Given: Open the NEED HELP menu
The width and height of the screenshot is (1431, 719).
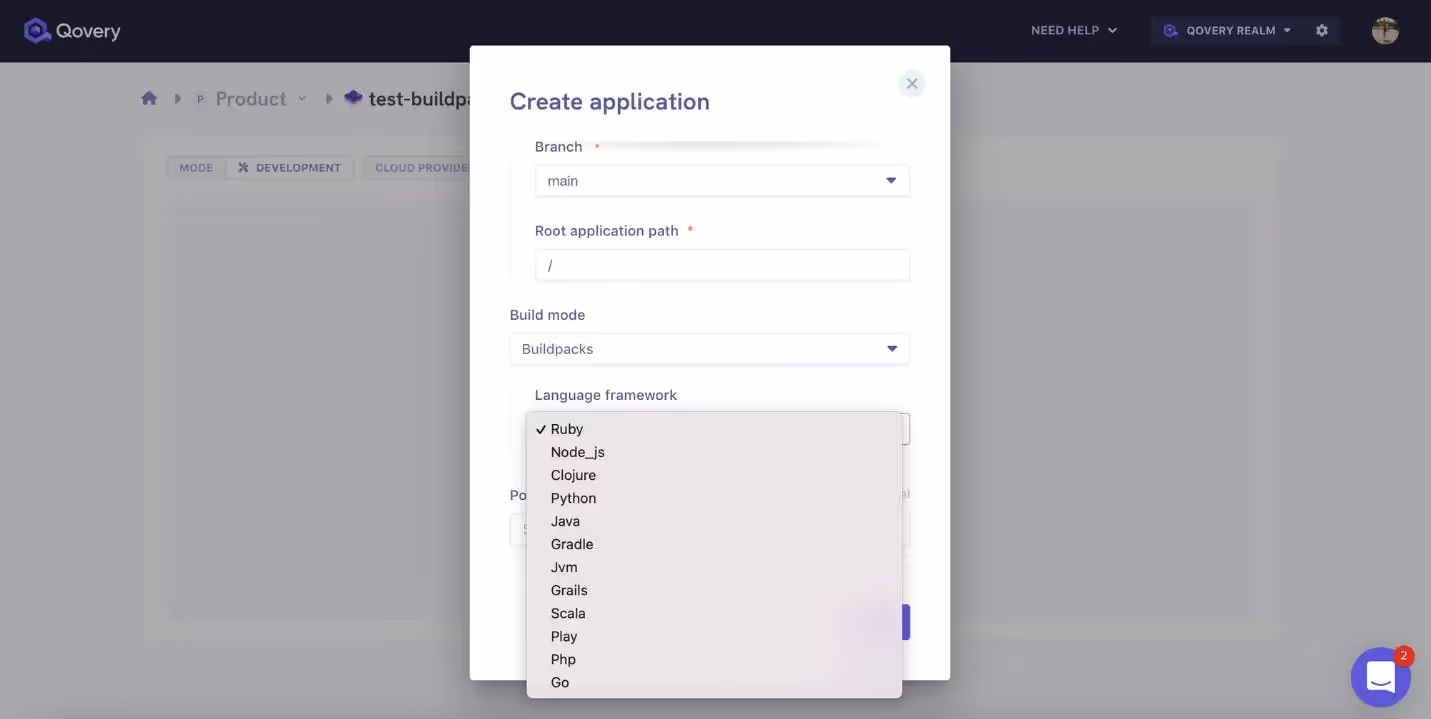Looking at the screenshot, I should coord(1074,31).
